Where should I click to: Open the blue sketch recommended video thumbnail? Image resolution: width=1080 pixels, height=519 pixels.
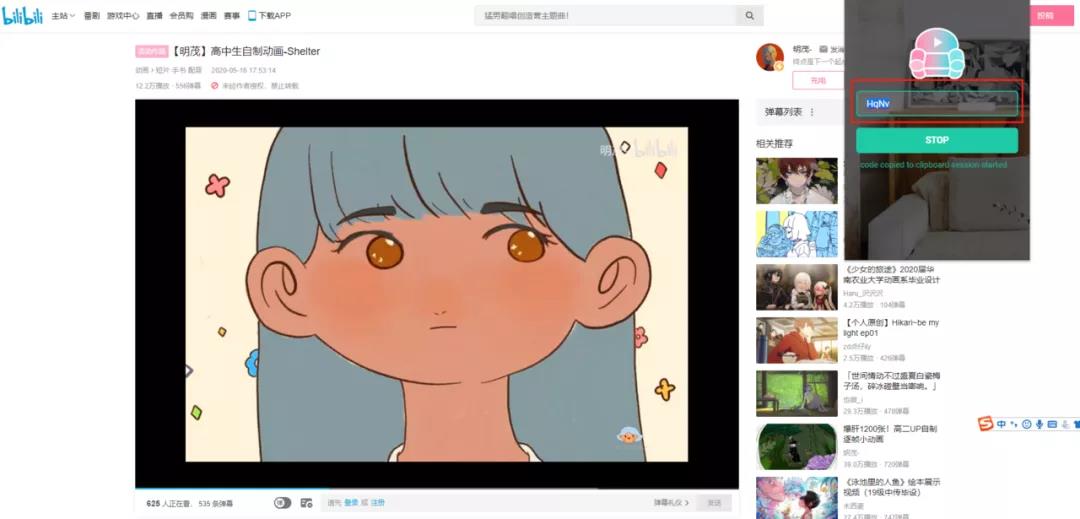797,234
